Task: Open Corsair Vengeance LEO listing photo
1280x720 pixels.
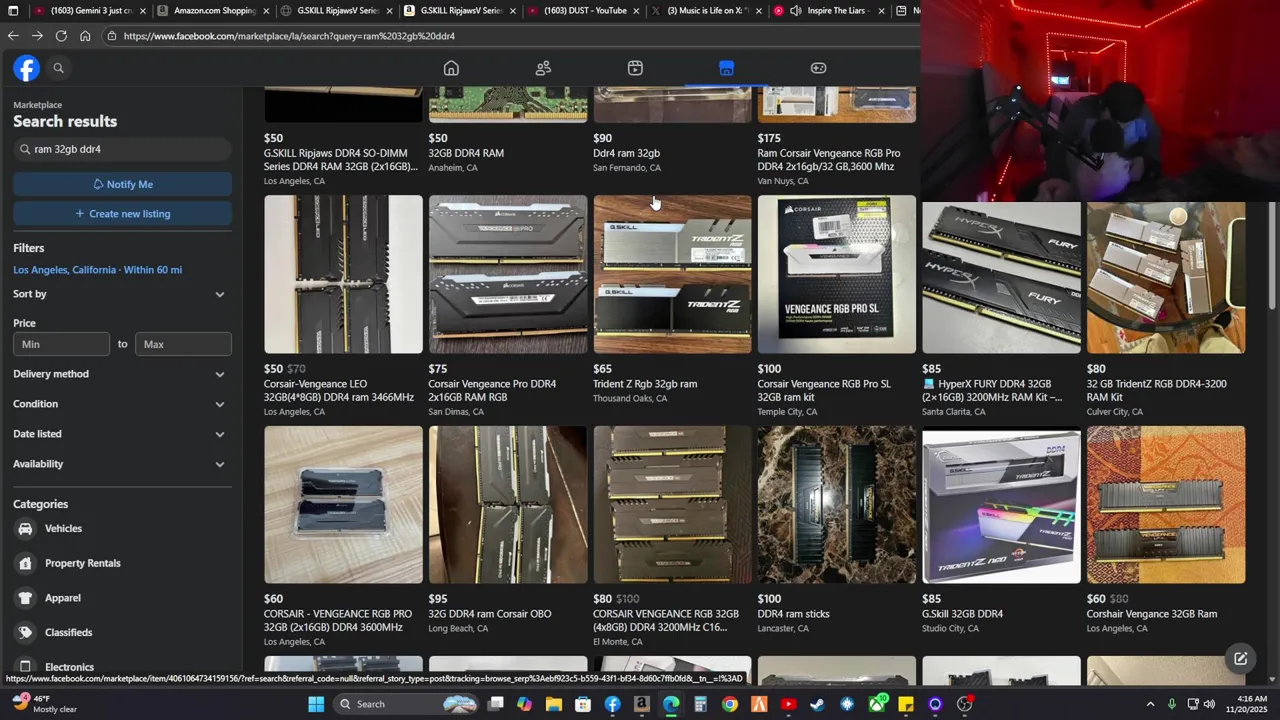Action: (343, 274)
